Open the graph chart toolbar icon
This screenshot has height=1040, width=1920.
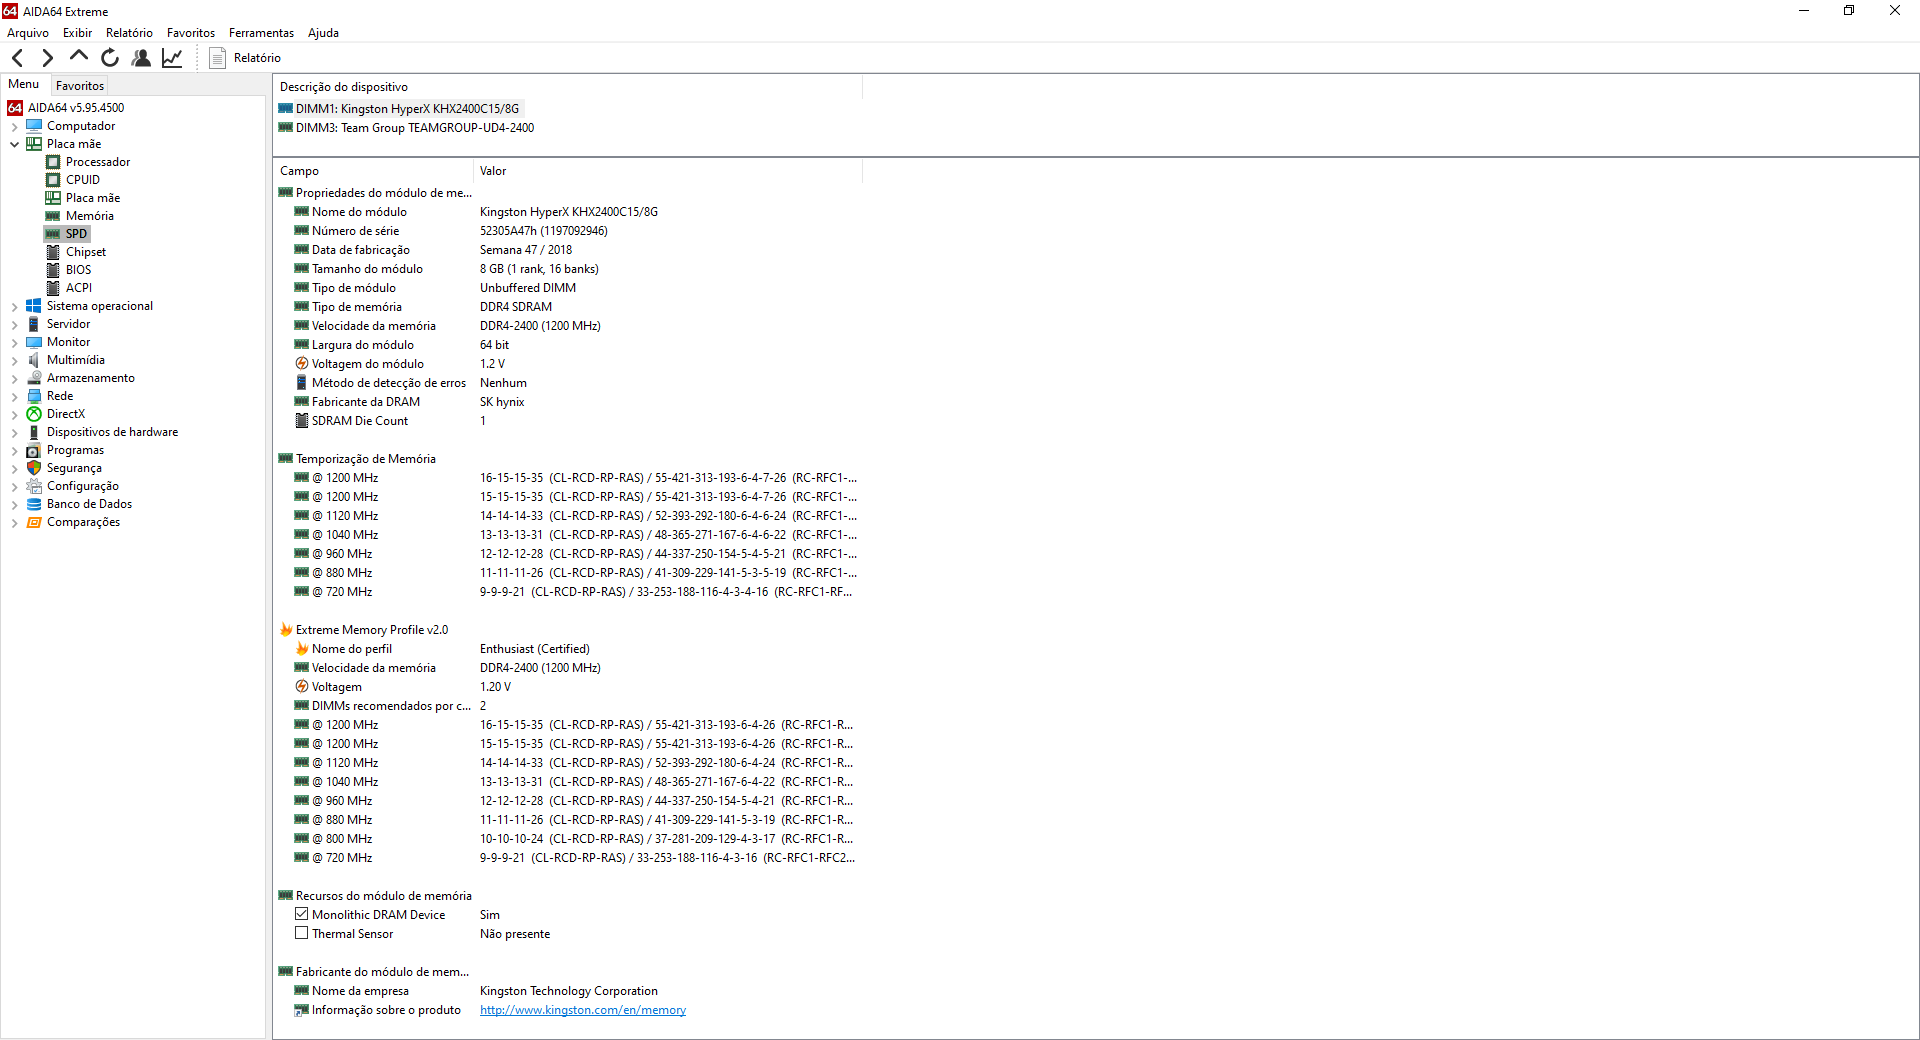point(172,58)
